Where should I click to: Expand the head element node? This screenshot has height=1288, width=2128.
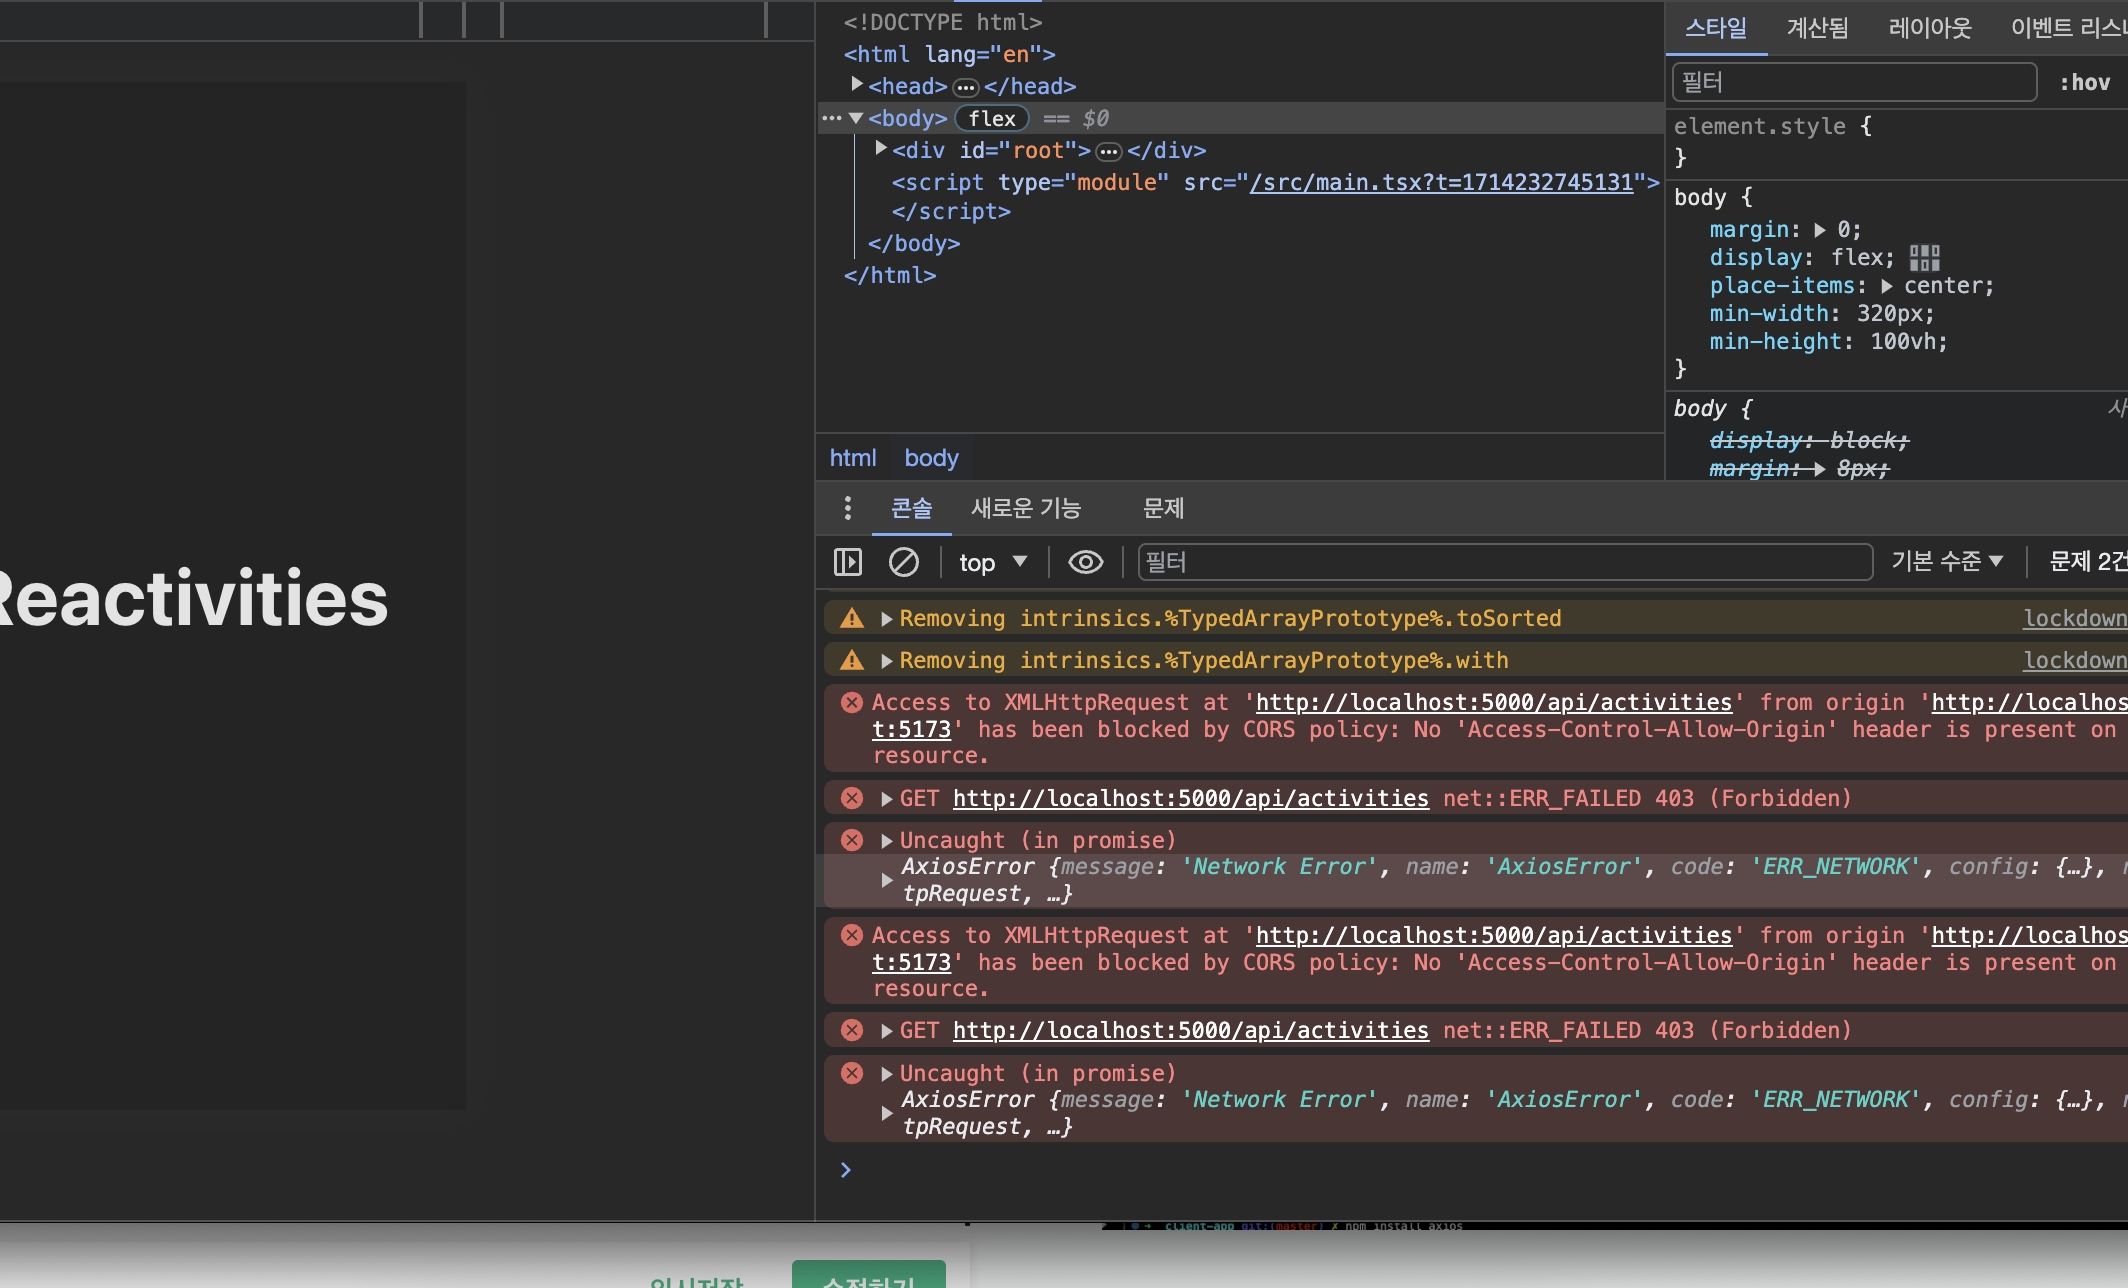[857, 85]
